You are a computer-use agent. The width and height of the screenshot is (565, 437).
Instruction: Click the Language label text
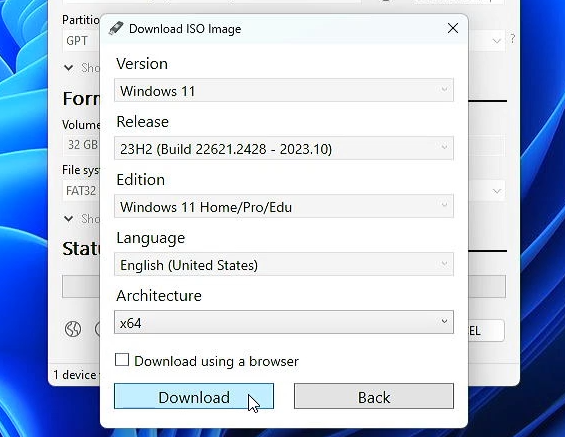tap(151, 238)
